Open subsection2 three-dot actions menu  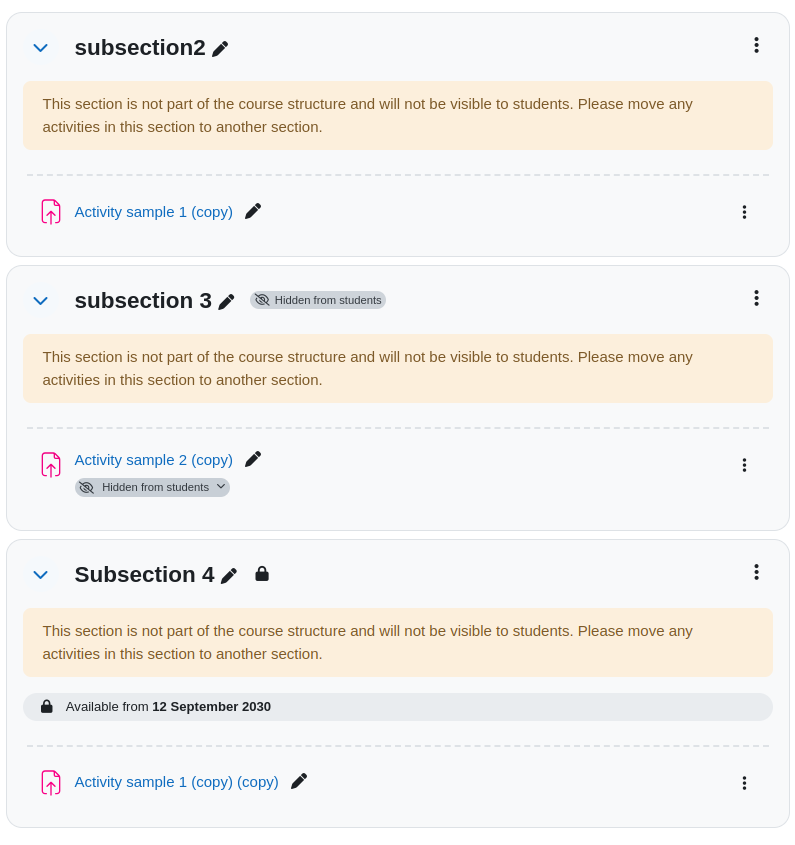(x=756, y=45)
